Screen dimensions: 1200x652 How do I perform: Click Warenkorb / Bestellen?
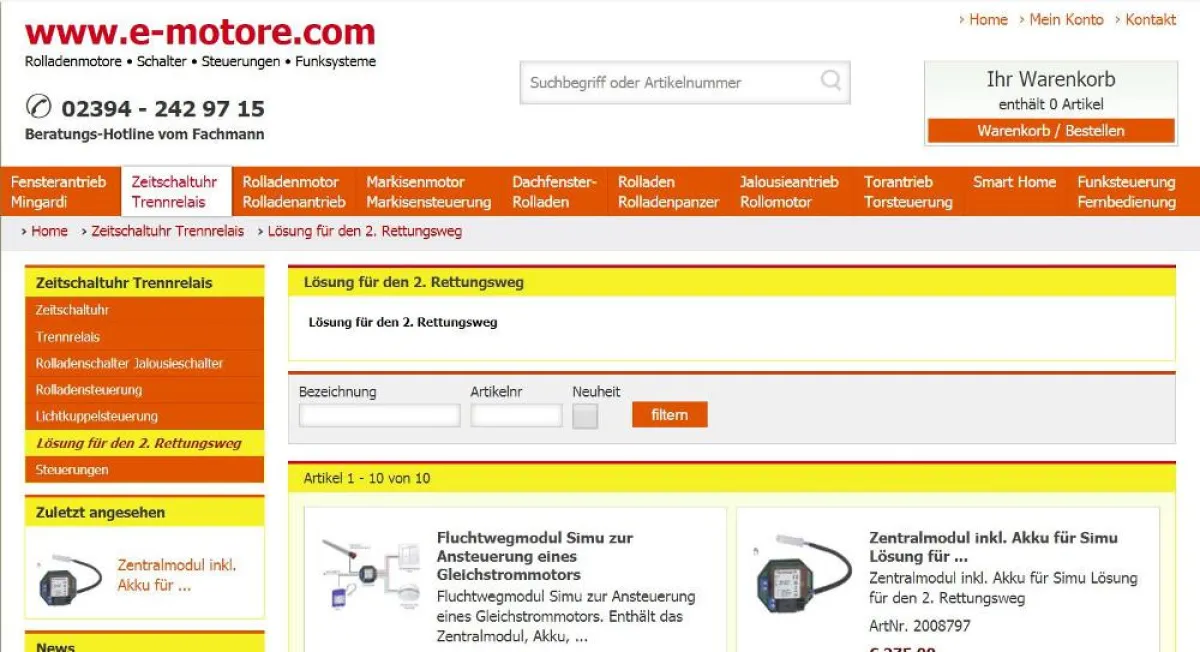pyautogui.click(x=1050, y=130)
